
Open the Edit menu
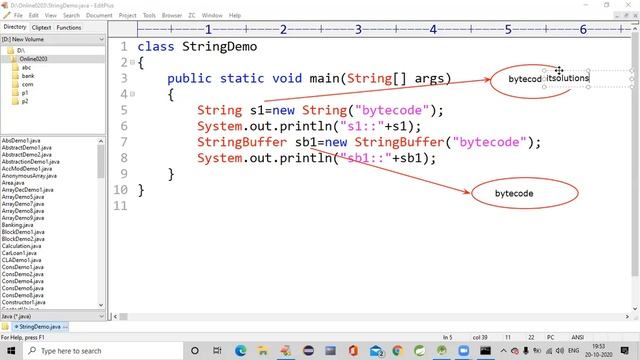click(x=33, y=16)
